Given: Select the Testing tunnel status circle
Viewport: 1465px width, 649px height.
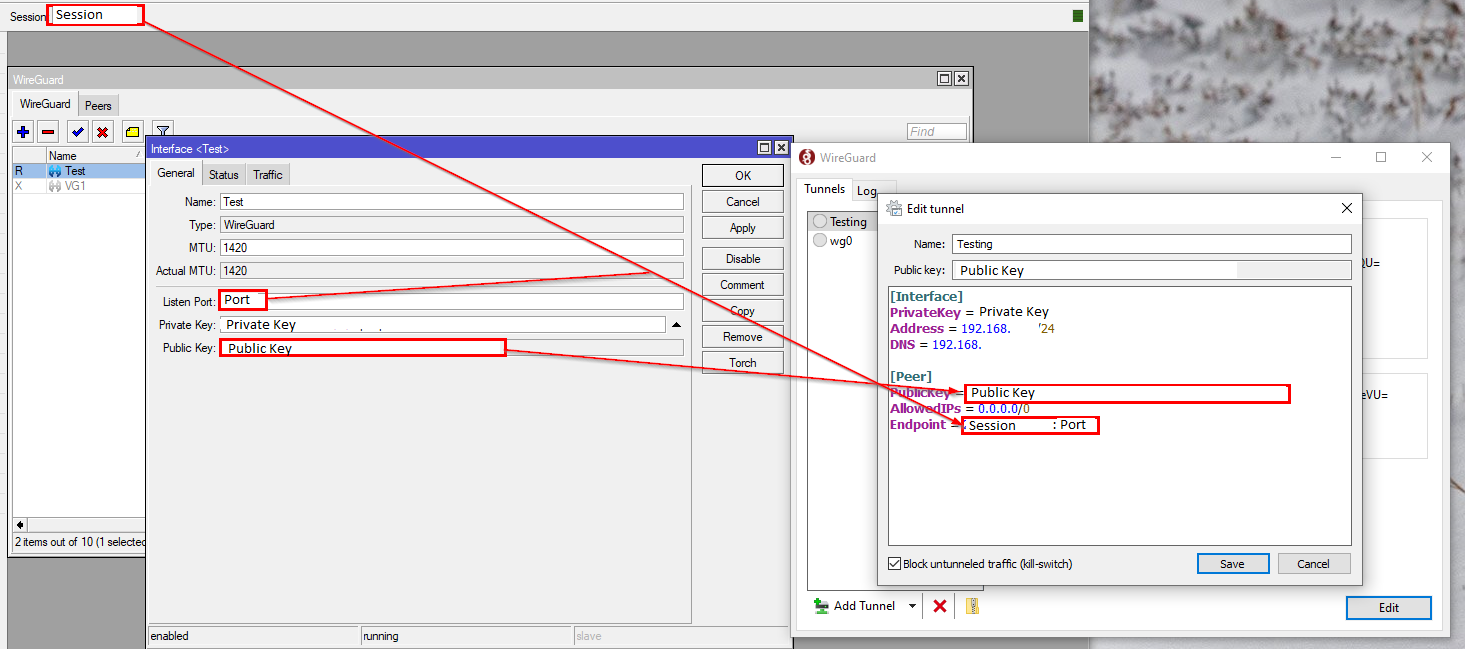Looking at the screenshot, I should pos(820,222).
